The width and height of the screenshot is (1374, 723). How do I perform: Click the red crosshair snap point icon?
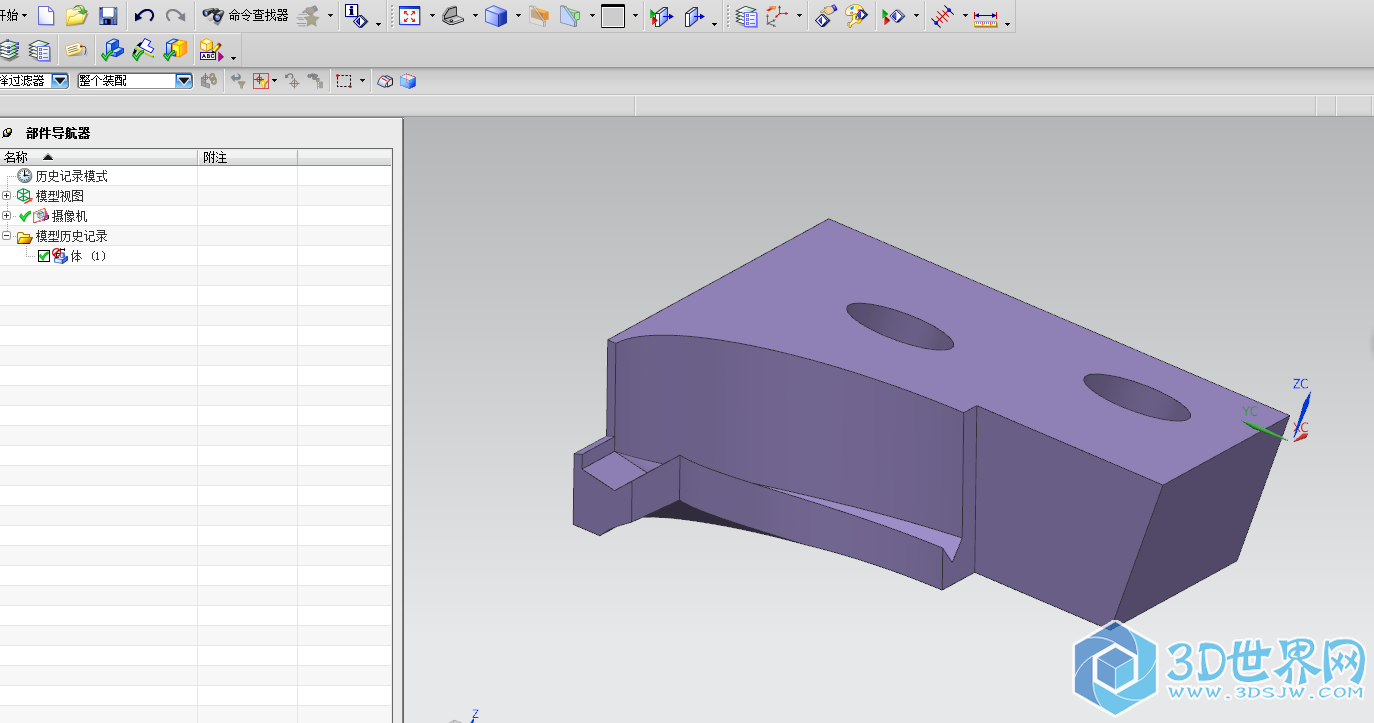point(260,81)
